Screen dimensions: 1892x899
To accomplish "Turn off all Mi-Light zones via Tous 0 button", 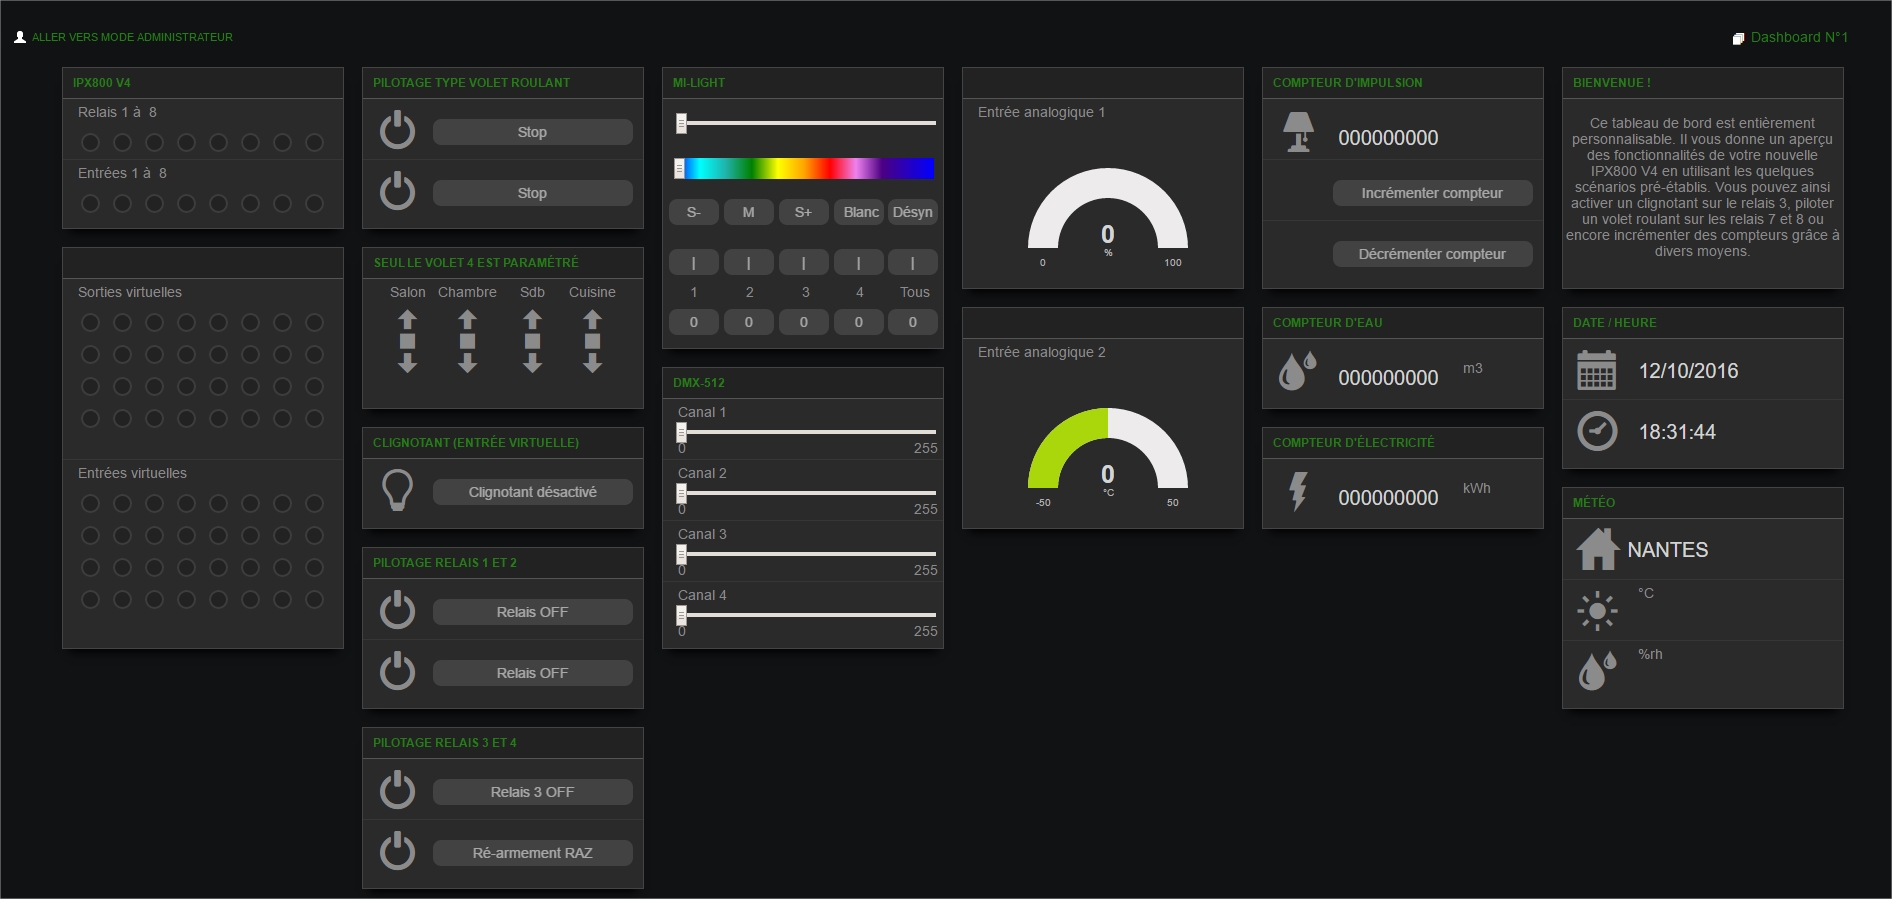I will click(912, 322).
